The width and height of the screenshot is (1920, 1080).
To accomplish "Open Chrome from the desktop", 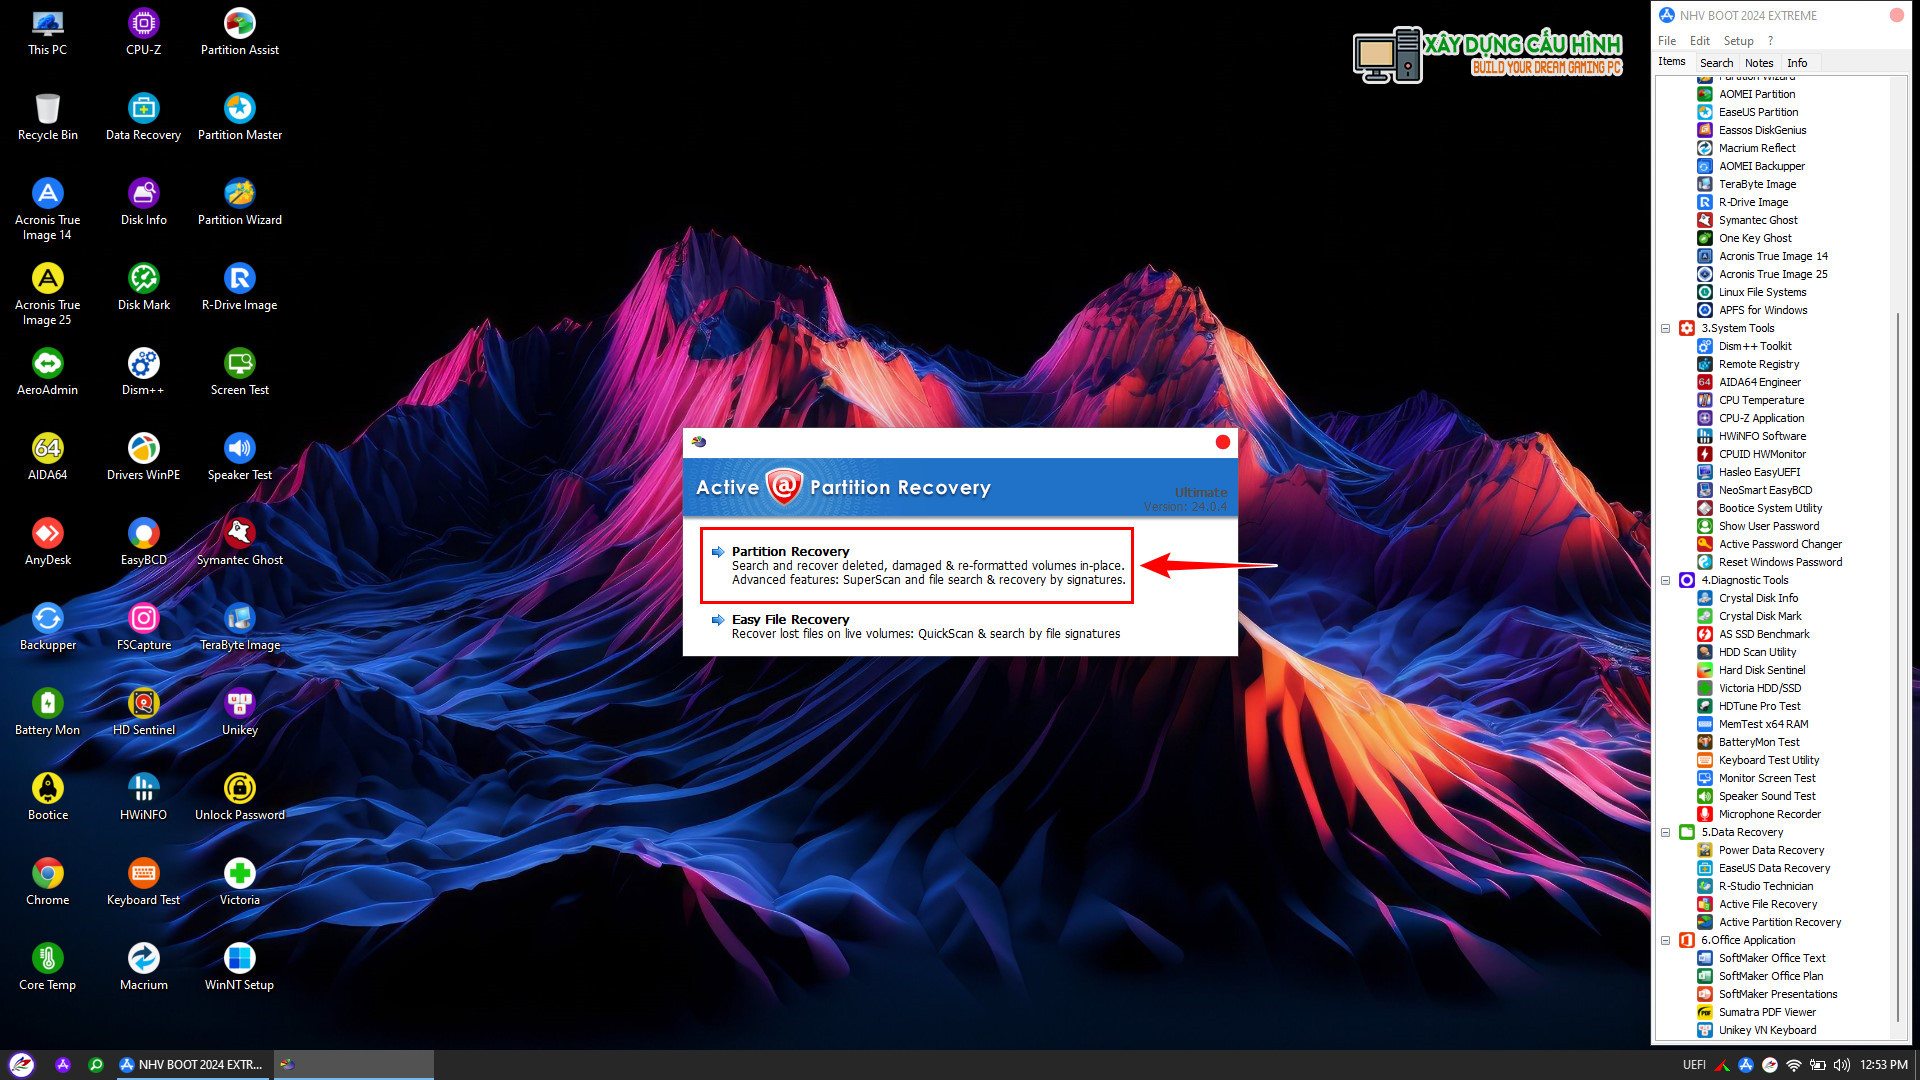I will click(x=47, y=881).
